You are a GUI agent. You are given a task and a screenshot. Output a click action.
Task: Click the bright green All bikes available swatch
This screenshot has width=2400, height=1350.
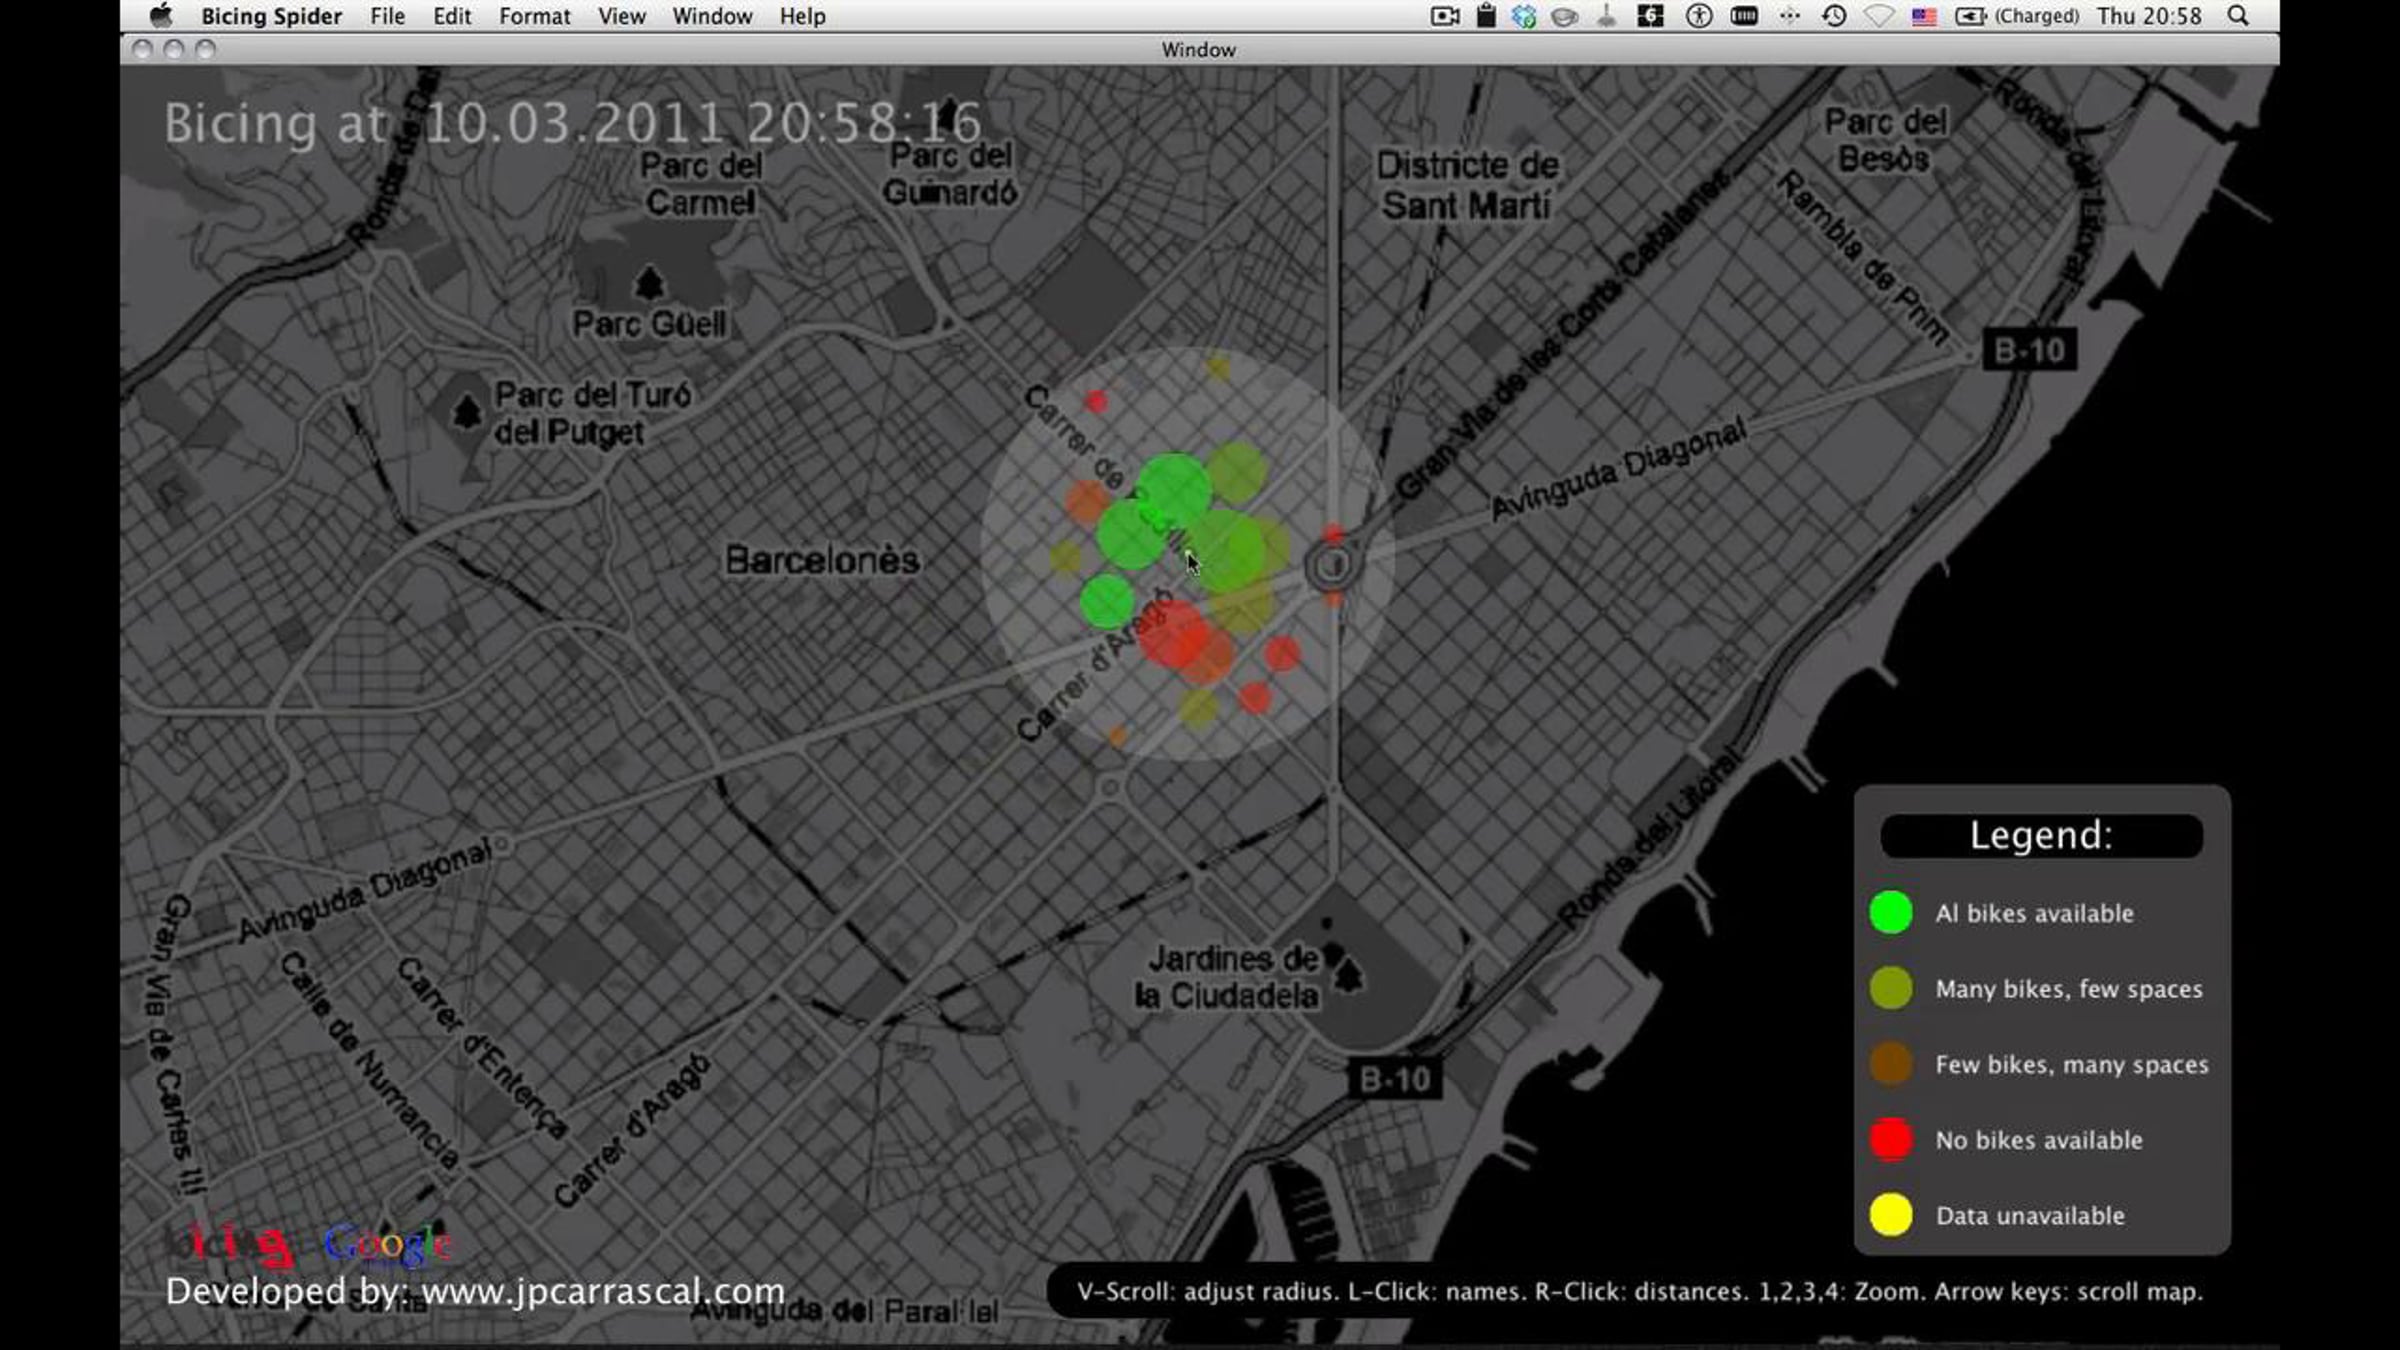pos(1891,912)
